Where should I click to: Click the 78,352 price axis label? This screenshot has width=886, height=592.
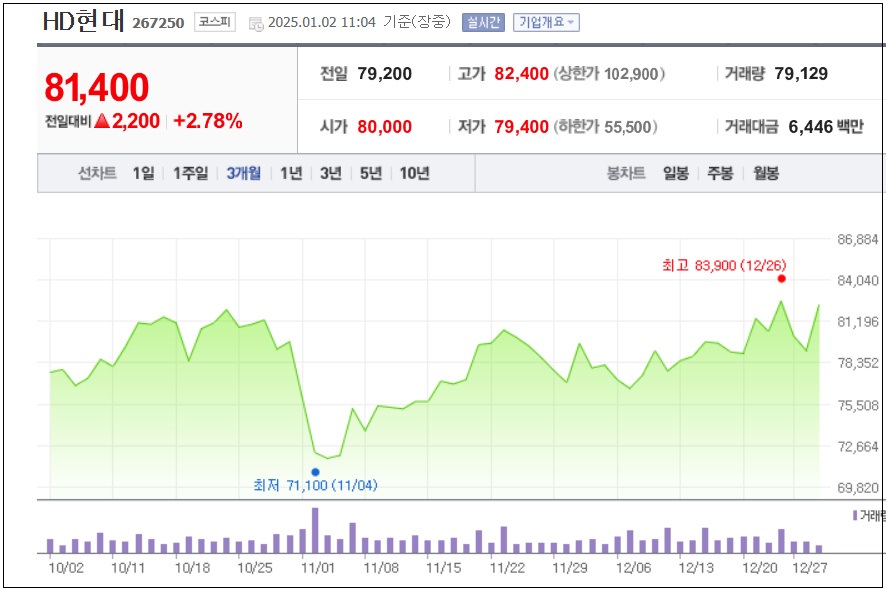[858, 363]
